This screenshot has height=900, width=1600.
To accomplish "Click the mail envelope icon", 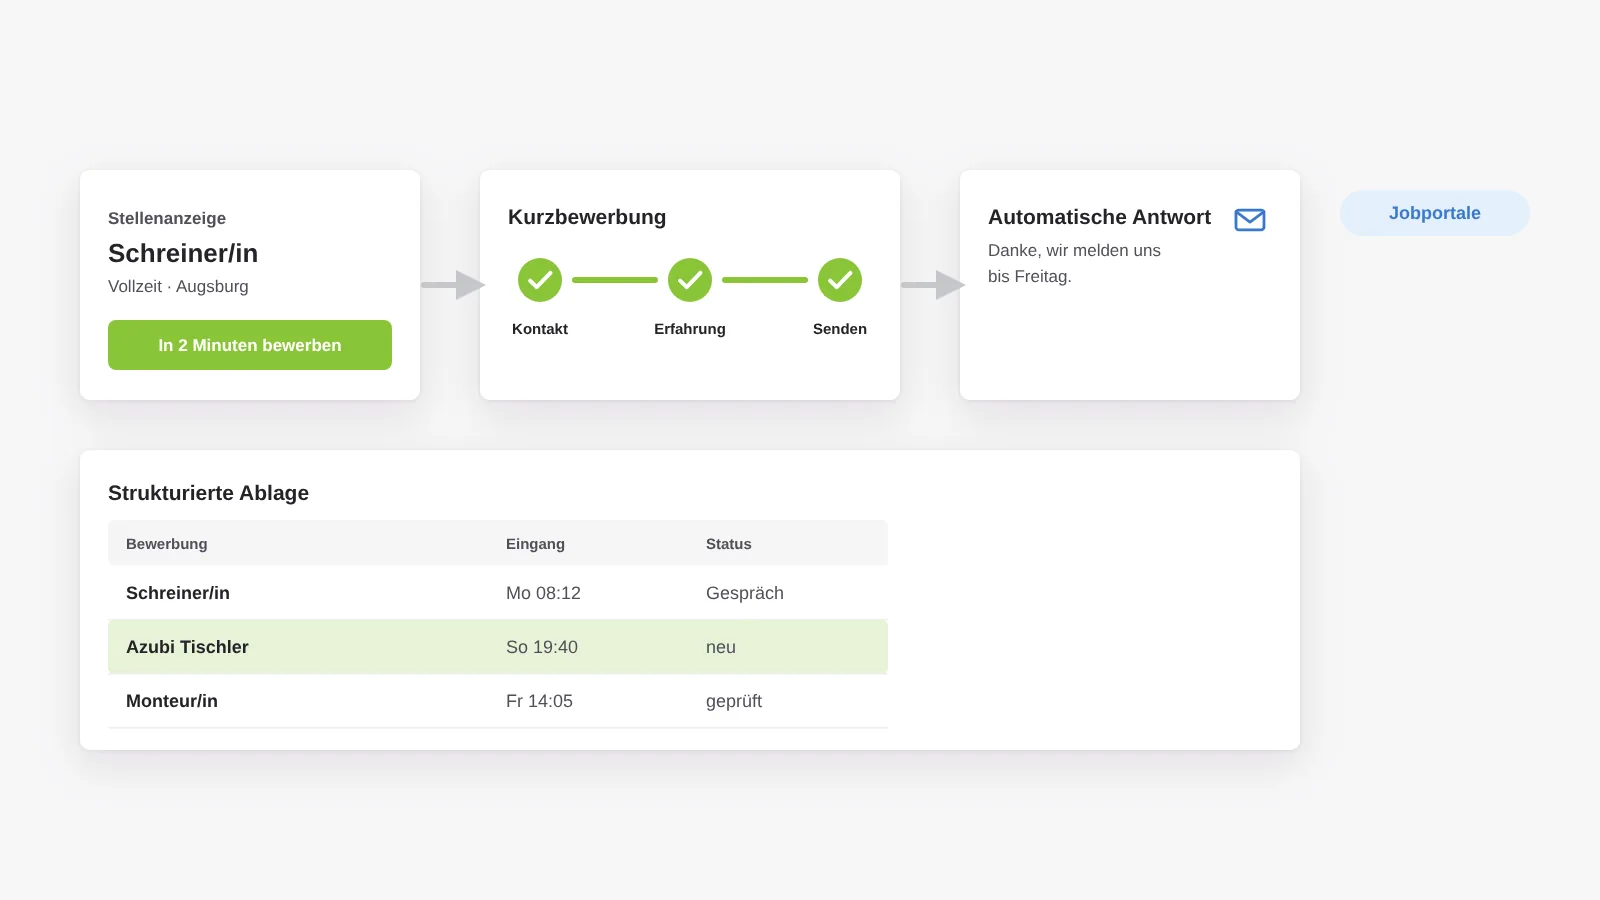I will 1250,220.
